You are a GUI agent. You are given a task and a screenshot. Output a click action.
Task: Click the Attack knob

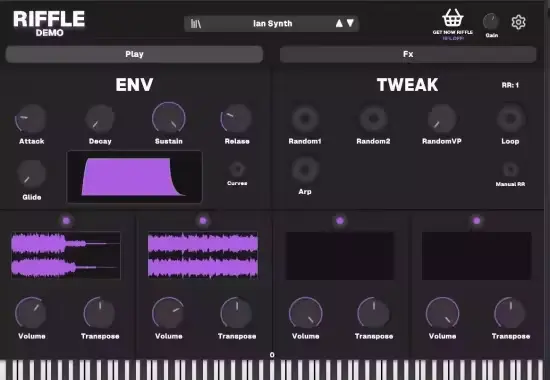[x=31, y=119]
